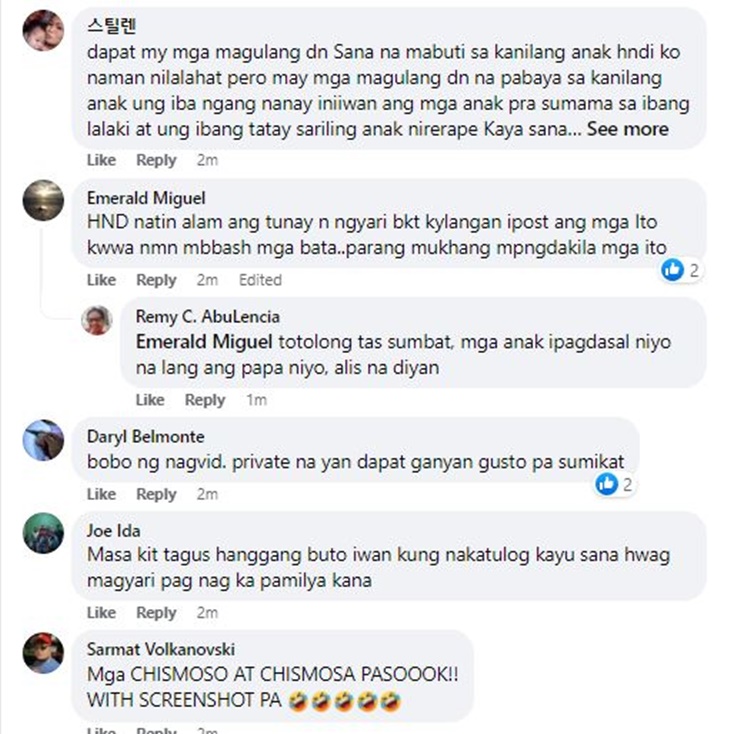The image size is (750, 734).
Task: Open Remy C. AbuLencia's profile avatar
Action: pos(97,320)
